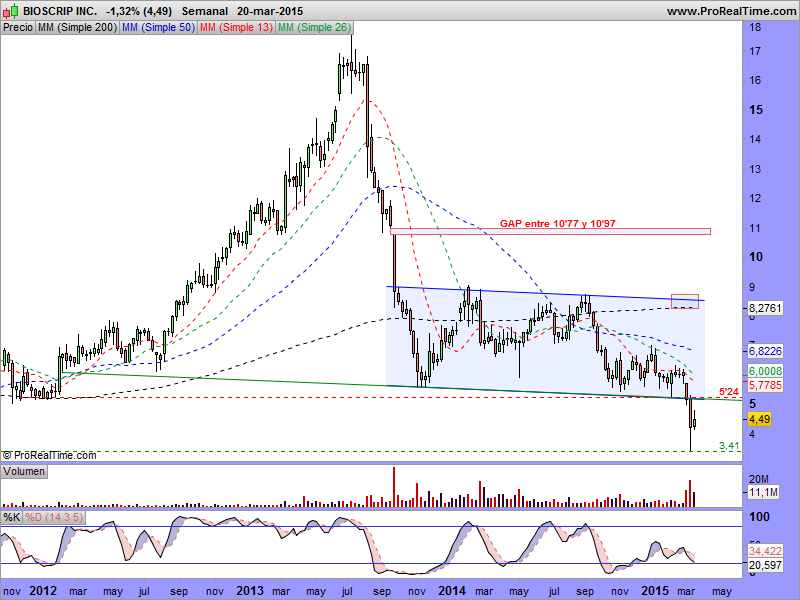The width and height of the screenshot is (800, 600).
Task: Click the 5,7785 red price tag
Action: click(x=765, y=385)
